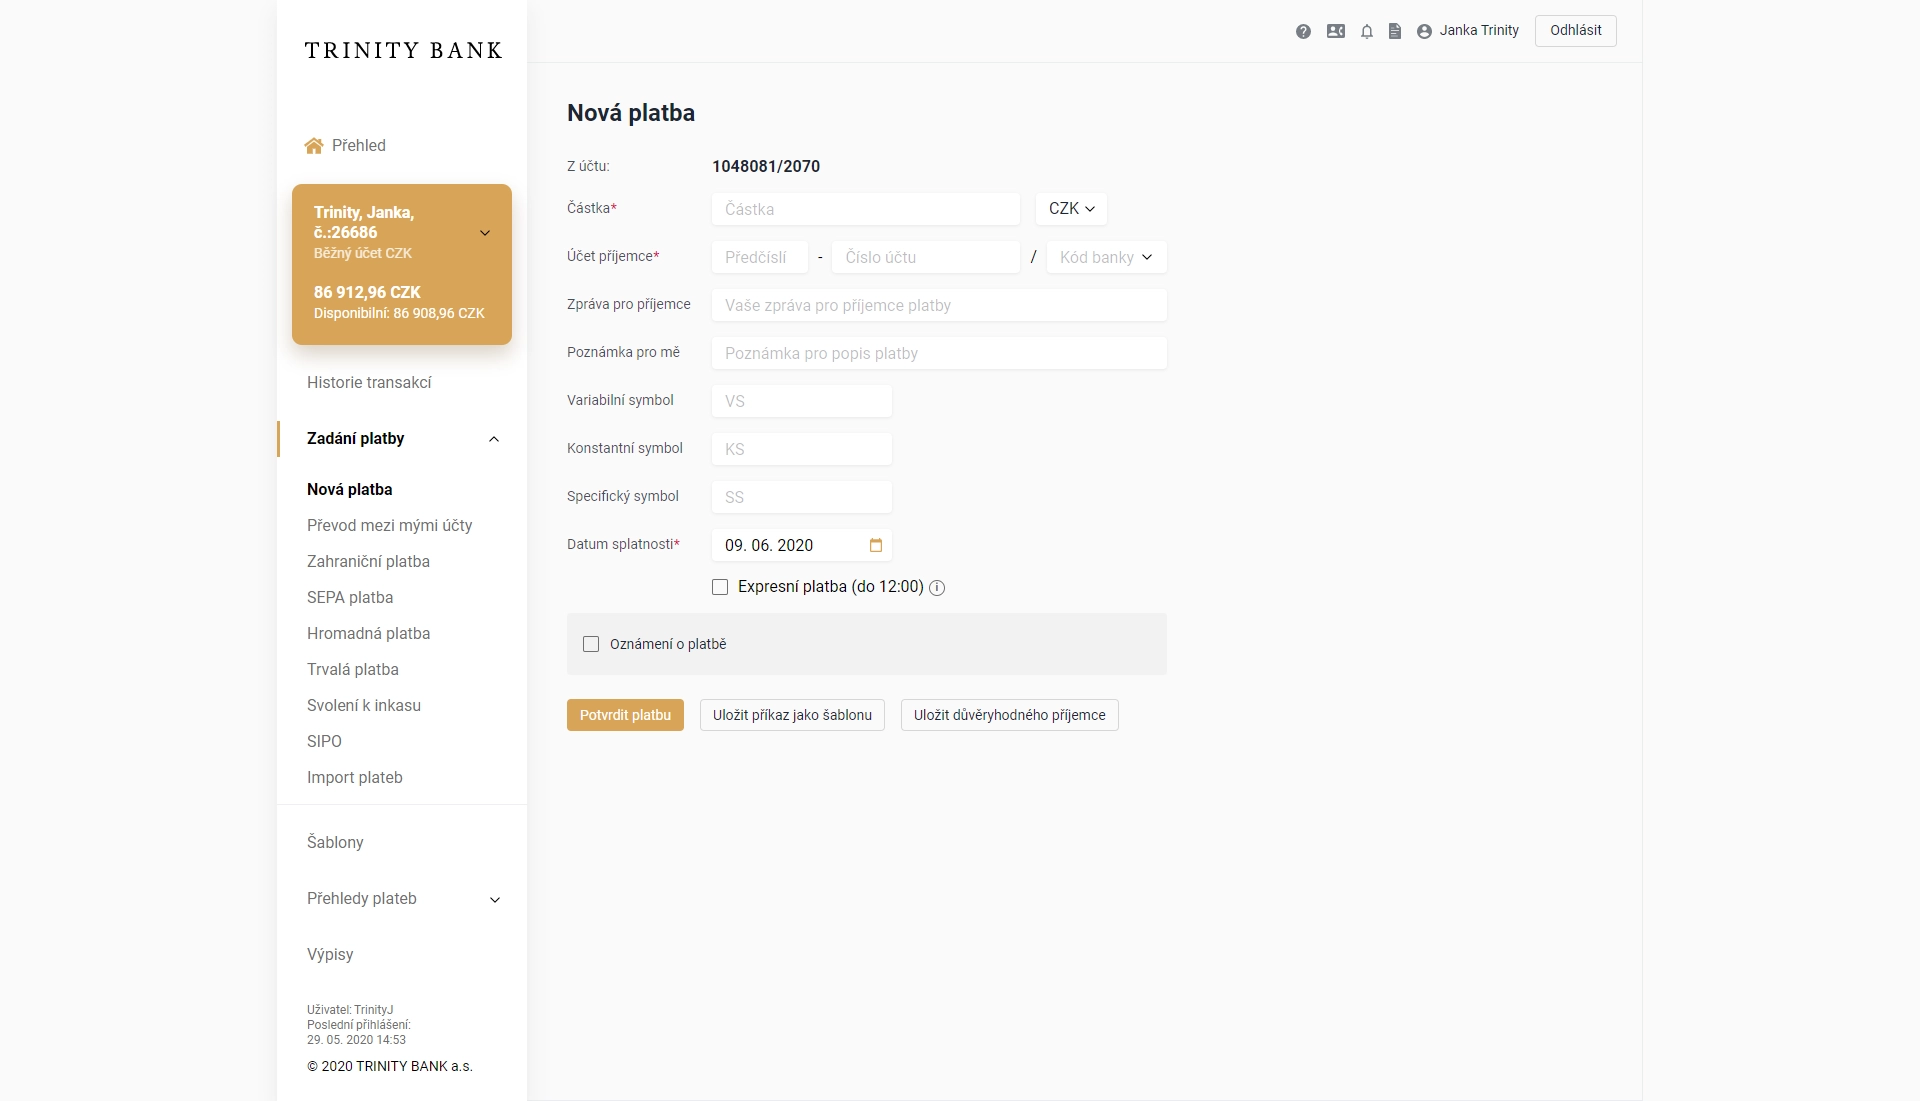Screen dimensions: 1920x1101
Task: Expand the account card chevron
Action: 485,233
